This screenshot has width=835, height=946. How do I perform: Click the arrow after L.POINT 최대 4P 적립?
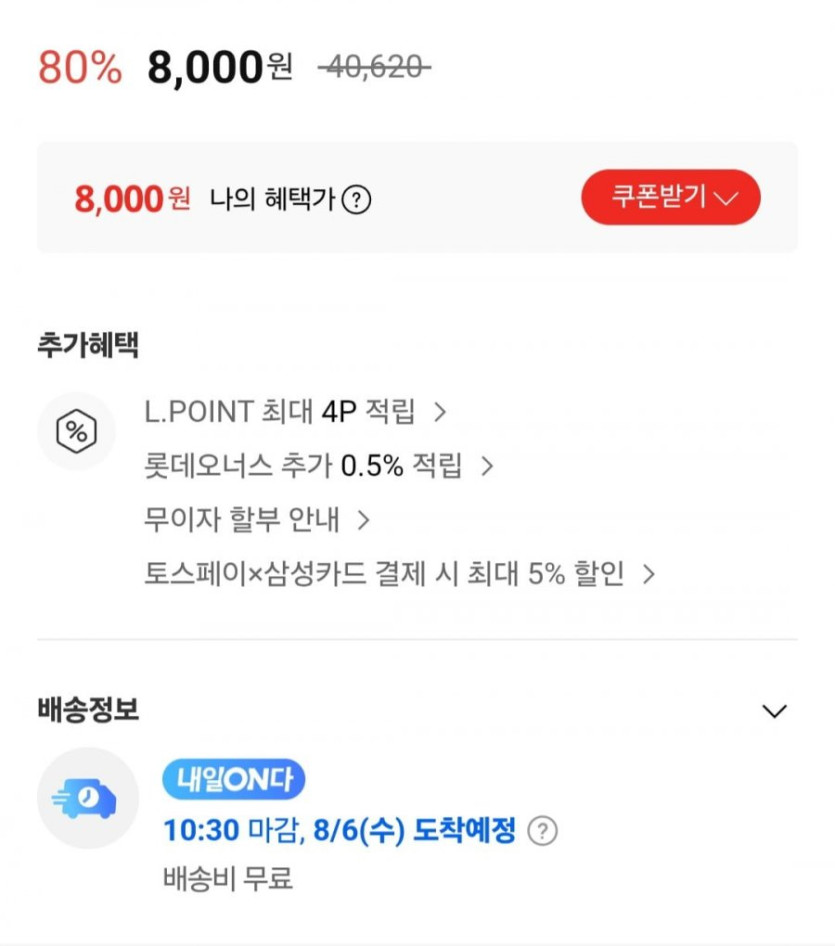point(438,411)
